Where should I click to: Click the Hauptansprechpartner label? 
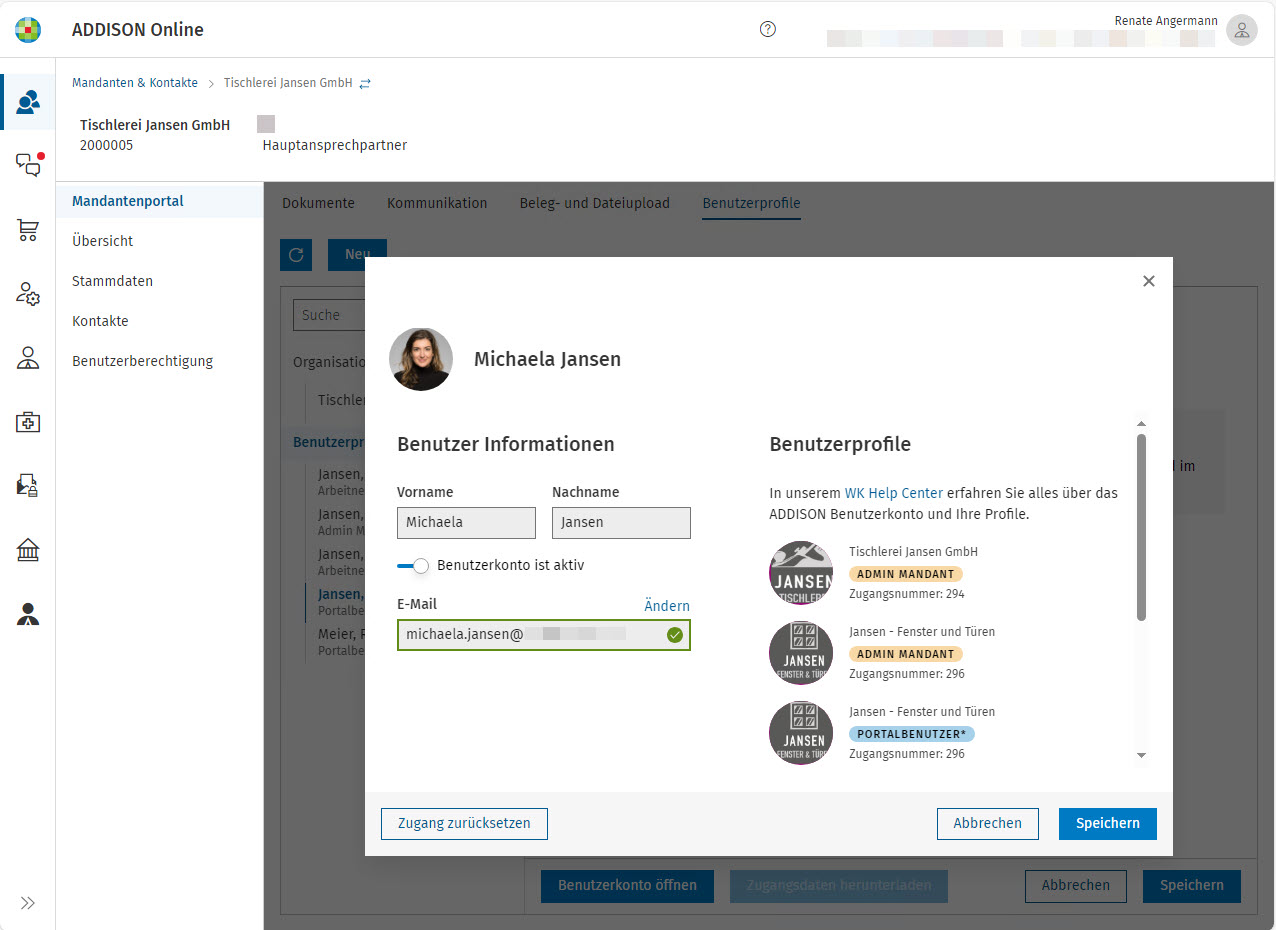pyautogui.click(x=335, y=145)
